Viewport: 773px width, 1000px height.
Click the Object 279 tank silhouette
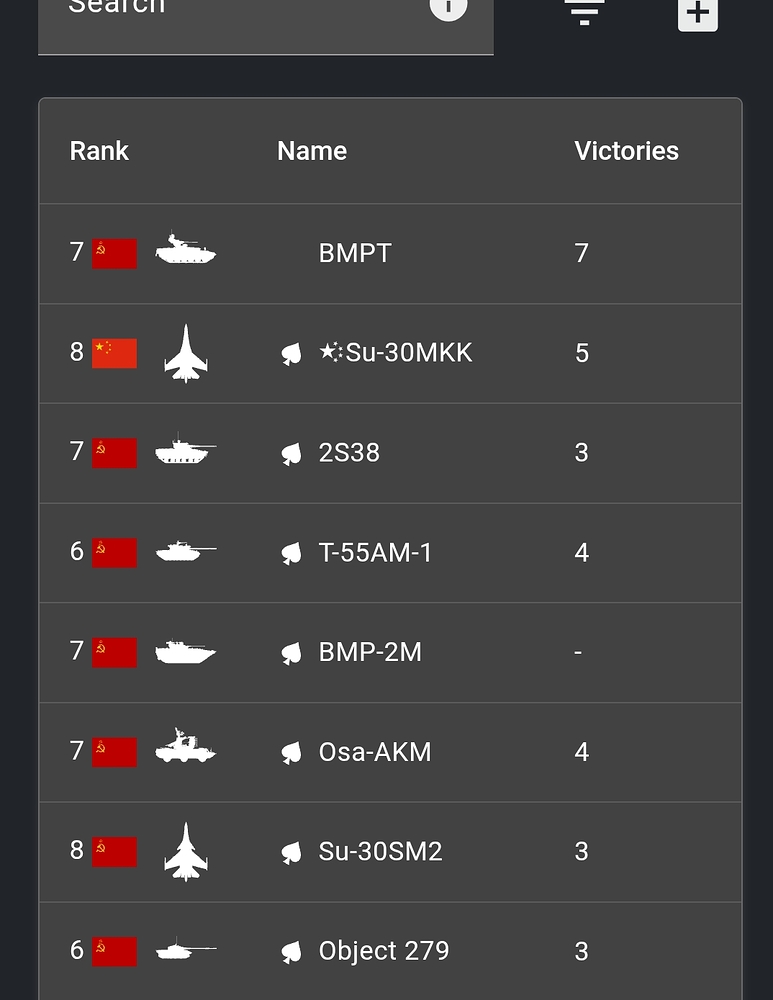(185, 949)
